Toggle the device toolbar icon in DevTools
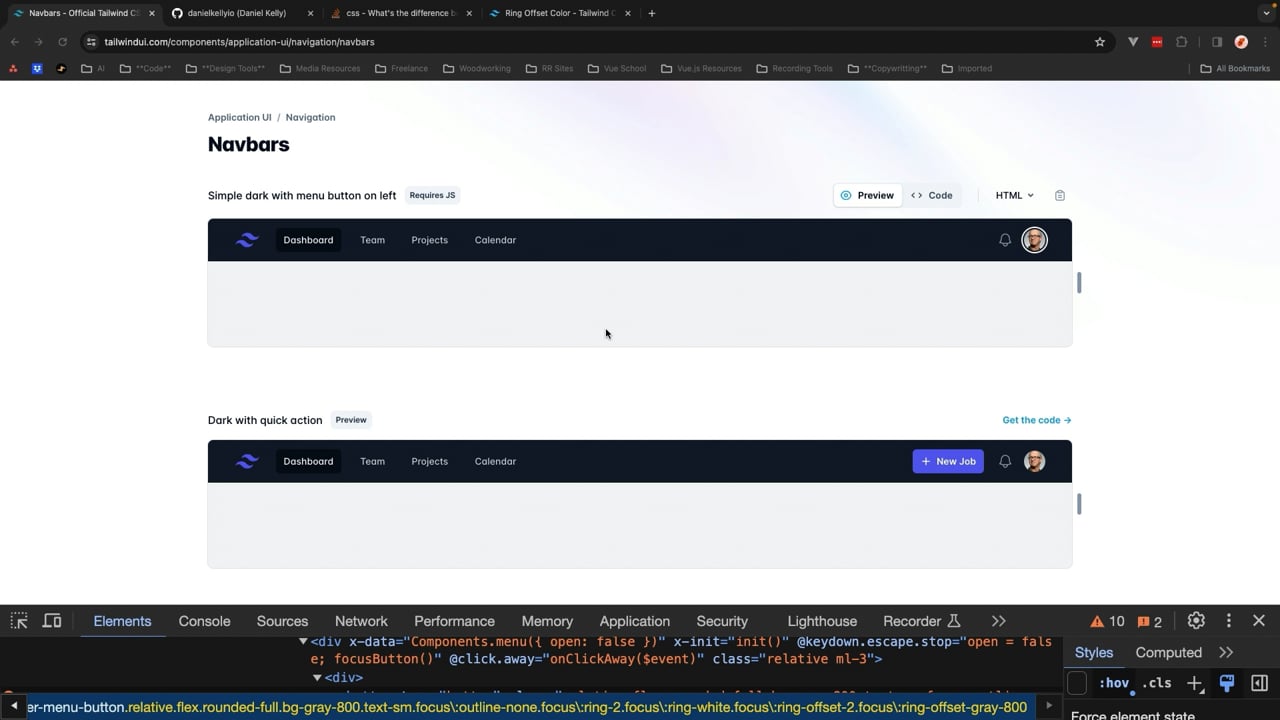This screenshot has height=720, width=1280. pyautogui.click(x=52, y=621)
